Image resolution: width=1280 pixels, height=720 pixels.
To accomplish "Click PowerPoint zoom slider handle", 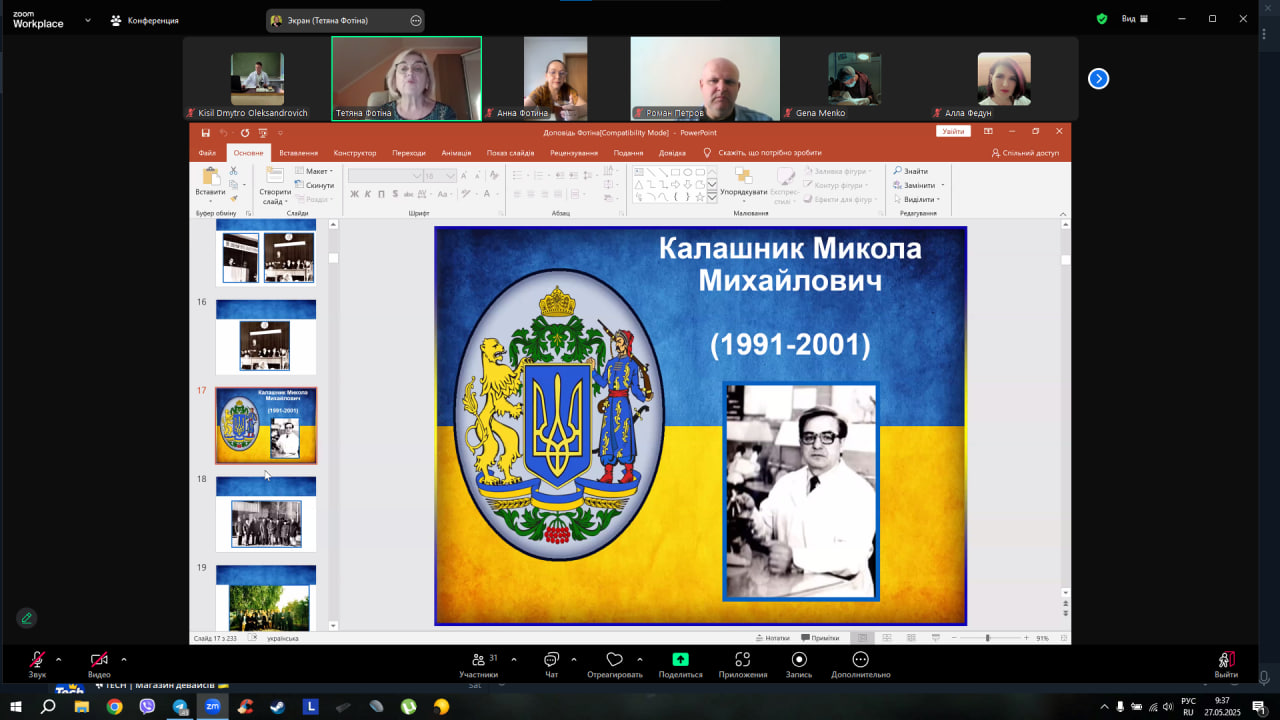I will coord(987,638).
